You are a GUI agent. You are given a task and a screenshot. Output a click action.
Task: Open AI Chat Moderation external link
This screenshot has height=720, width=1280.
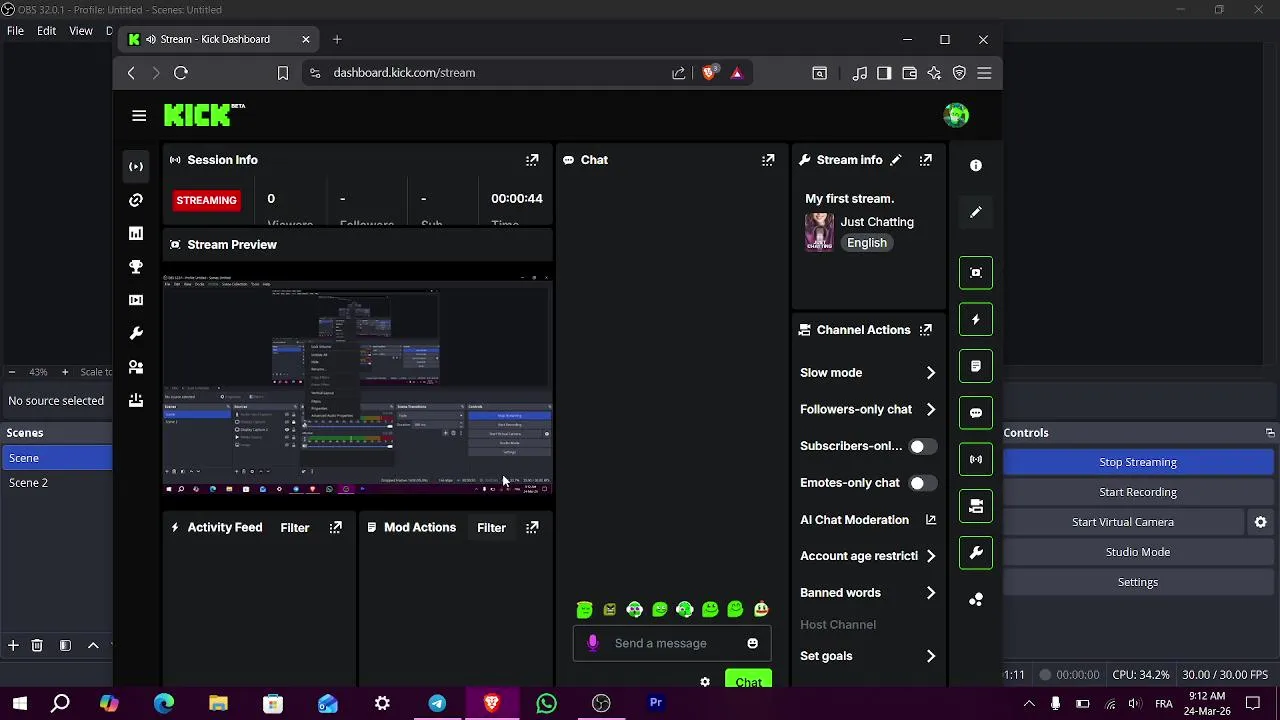(931, 520)
